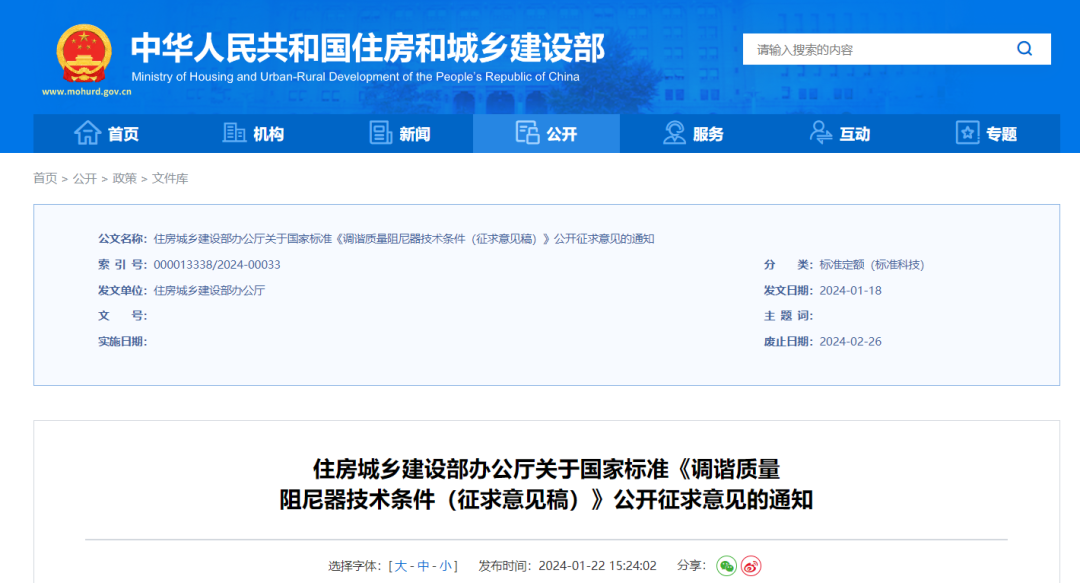
Task: Click the search magnifier icon
Action: pos(1024,48)
